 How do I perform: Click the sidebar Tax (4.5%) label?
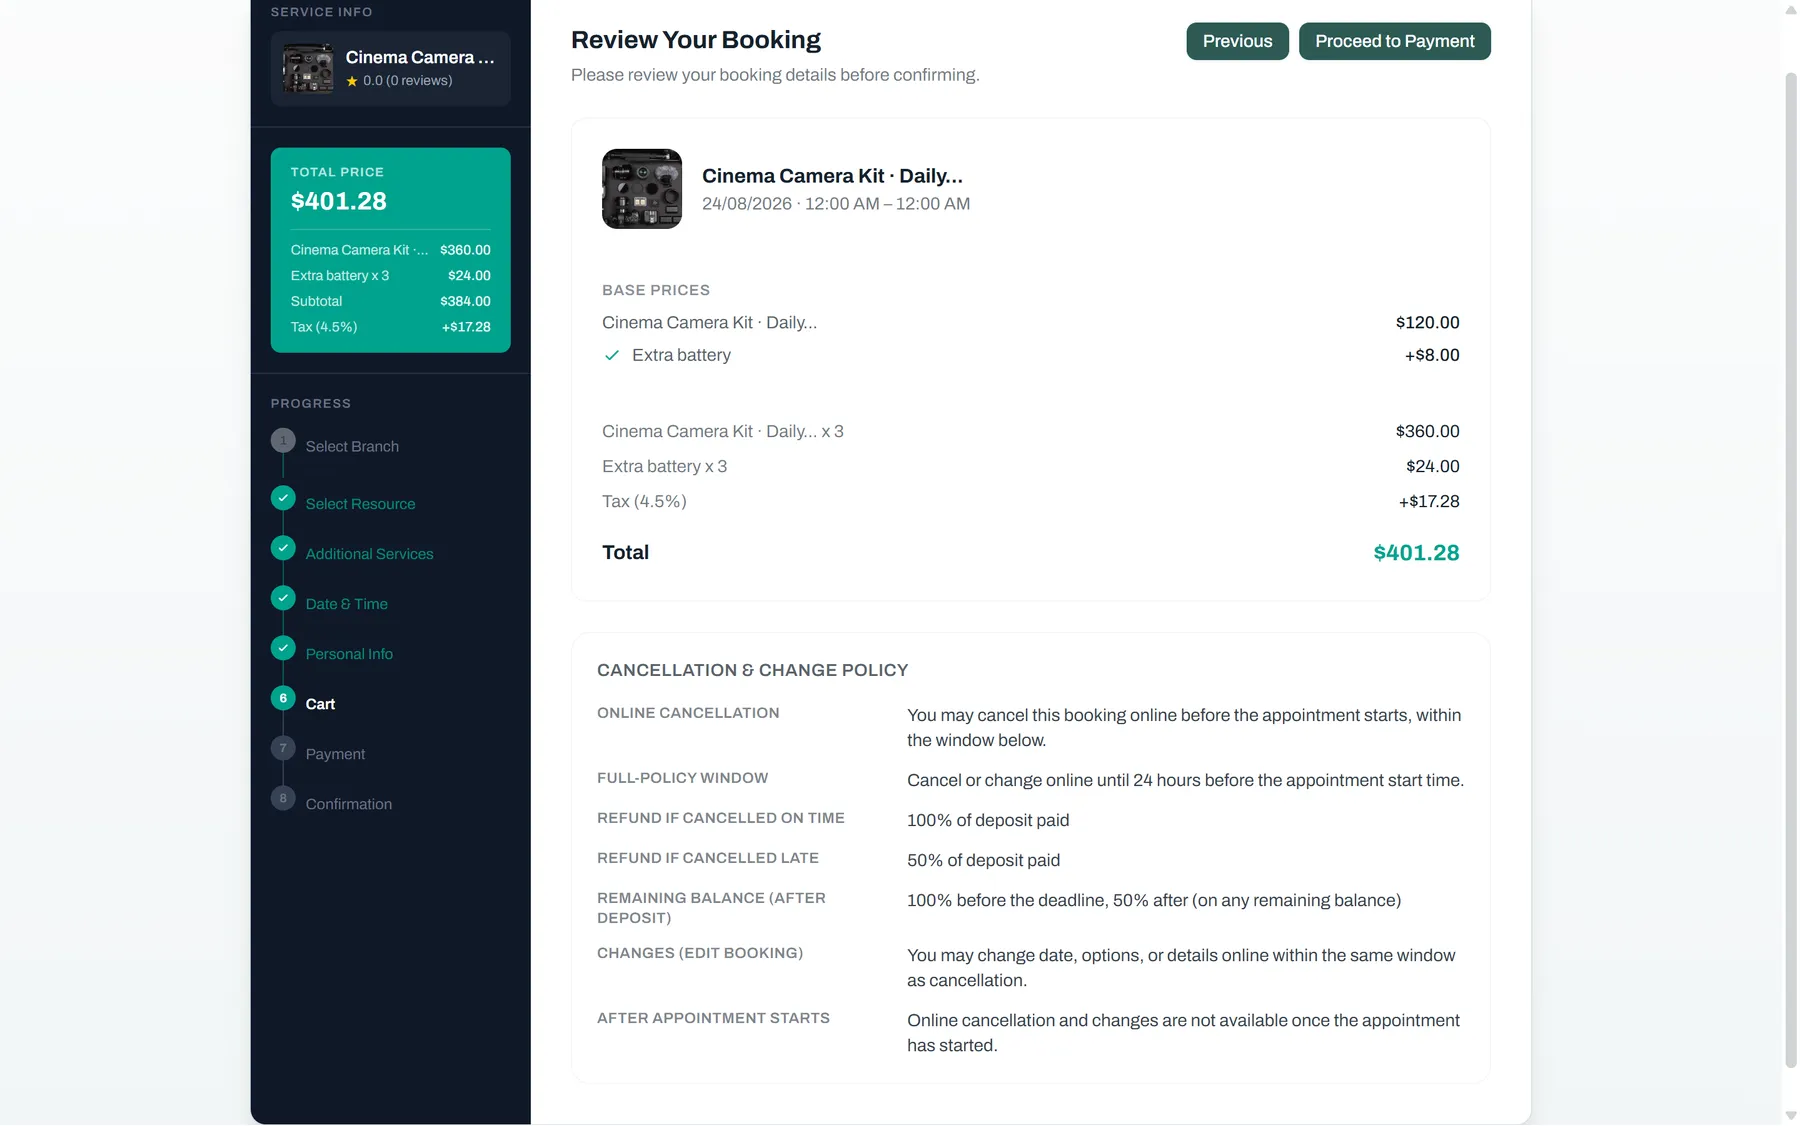(324, 327)
